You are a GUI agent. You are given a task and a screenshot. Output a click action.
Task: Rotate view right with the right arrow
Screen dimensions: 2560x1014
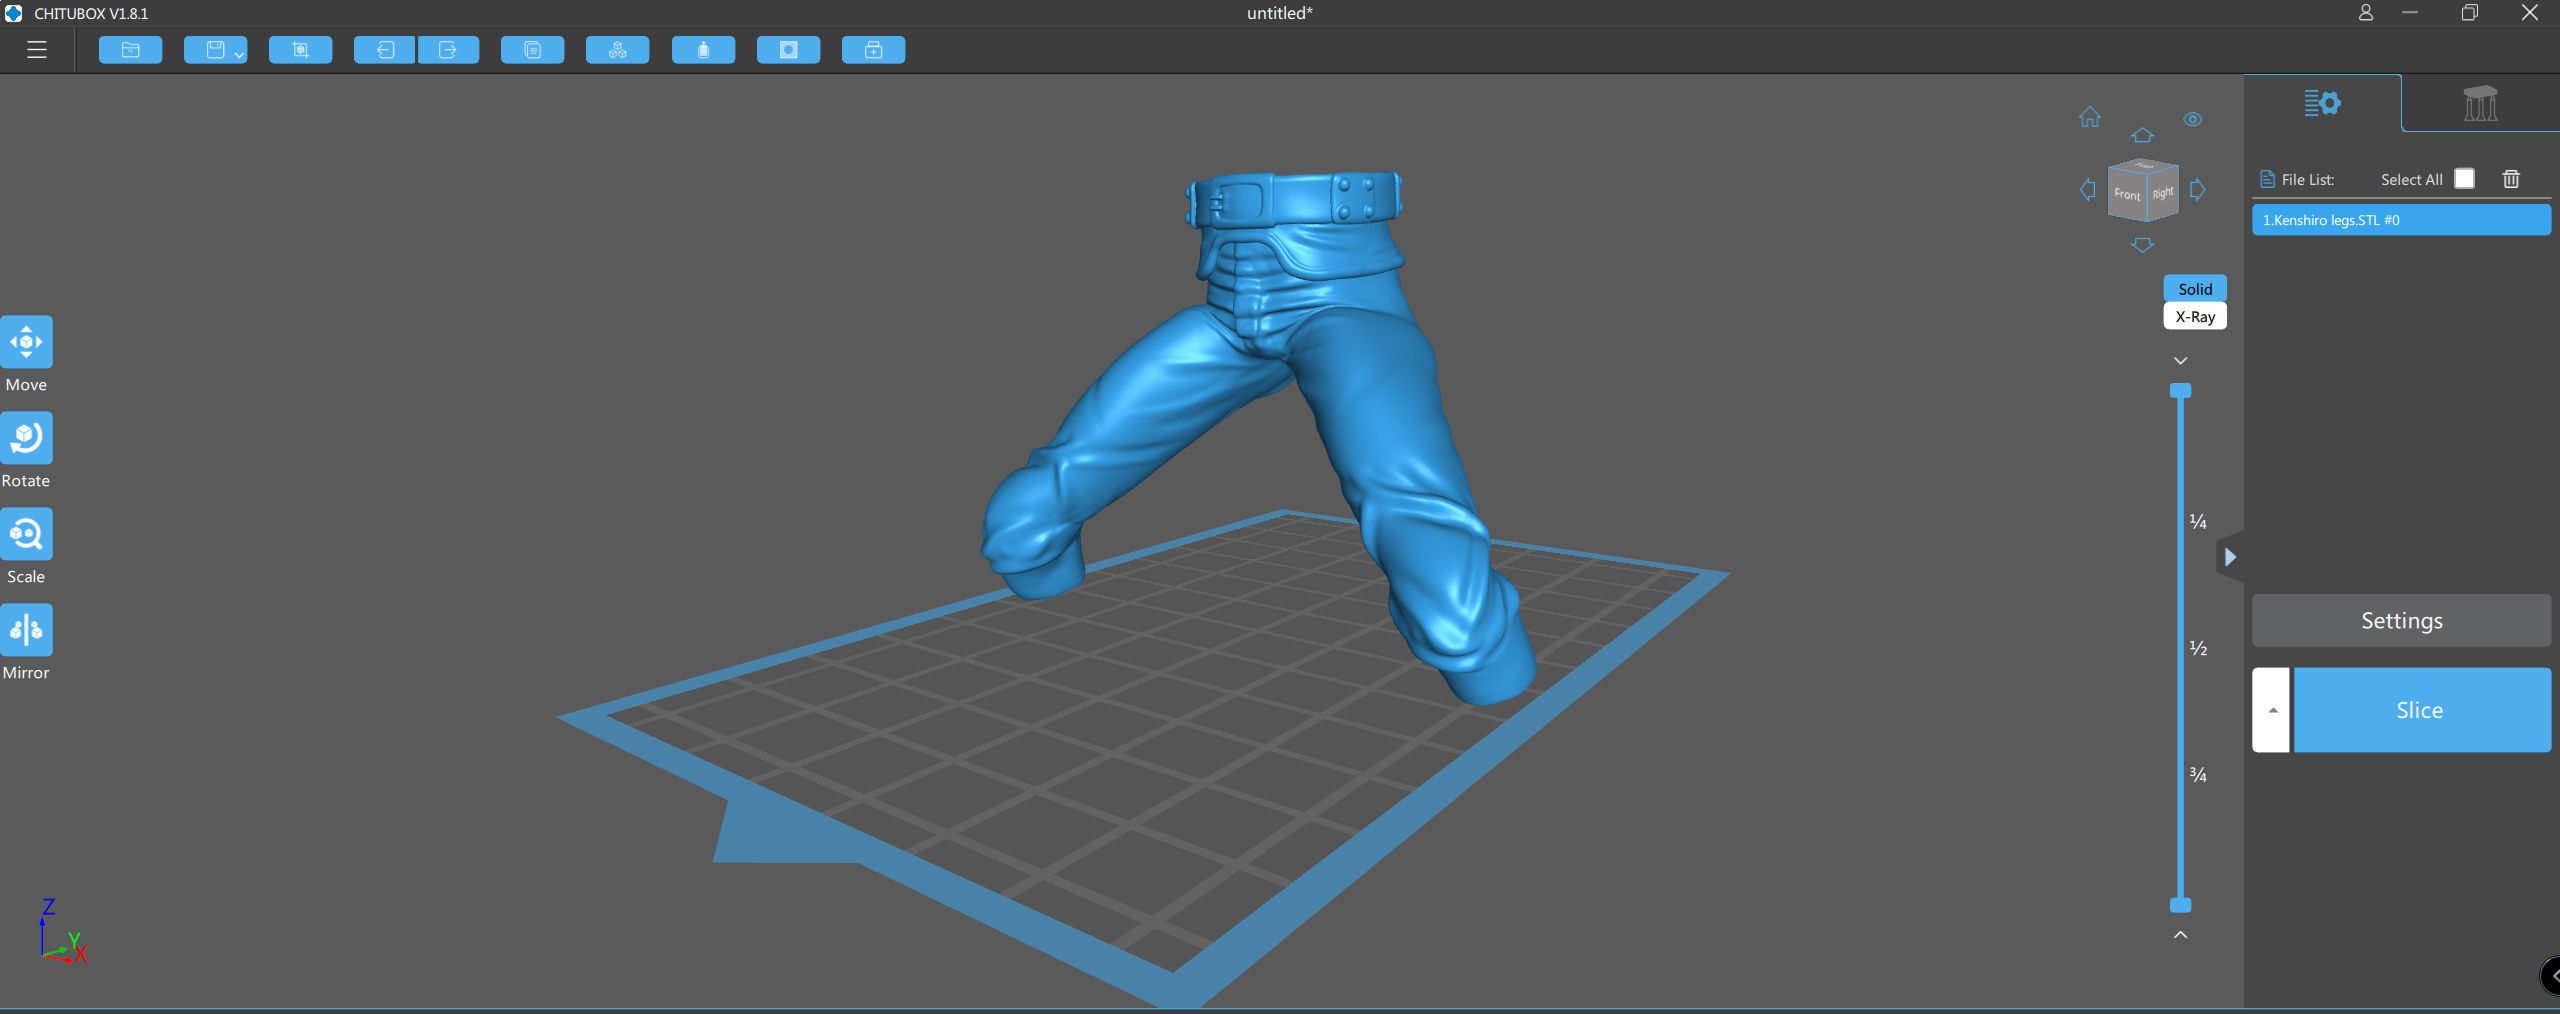[2197, 189]
